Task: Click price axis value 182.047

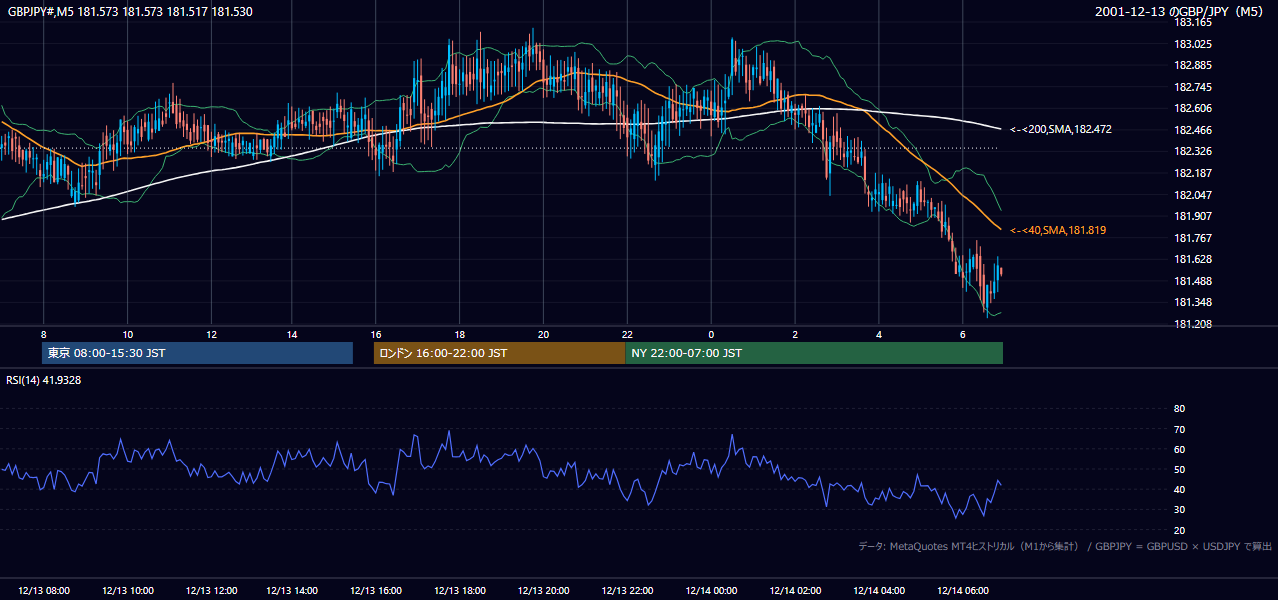Action: [x=1193, y=195]
